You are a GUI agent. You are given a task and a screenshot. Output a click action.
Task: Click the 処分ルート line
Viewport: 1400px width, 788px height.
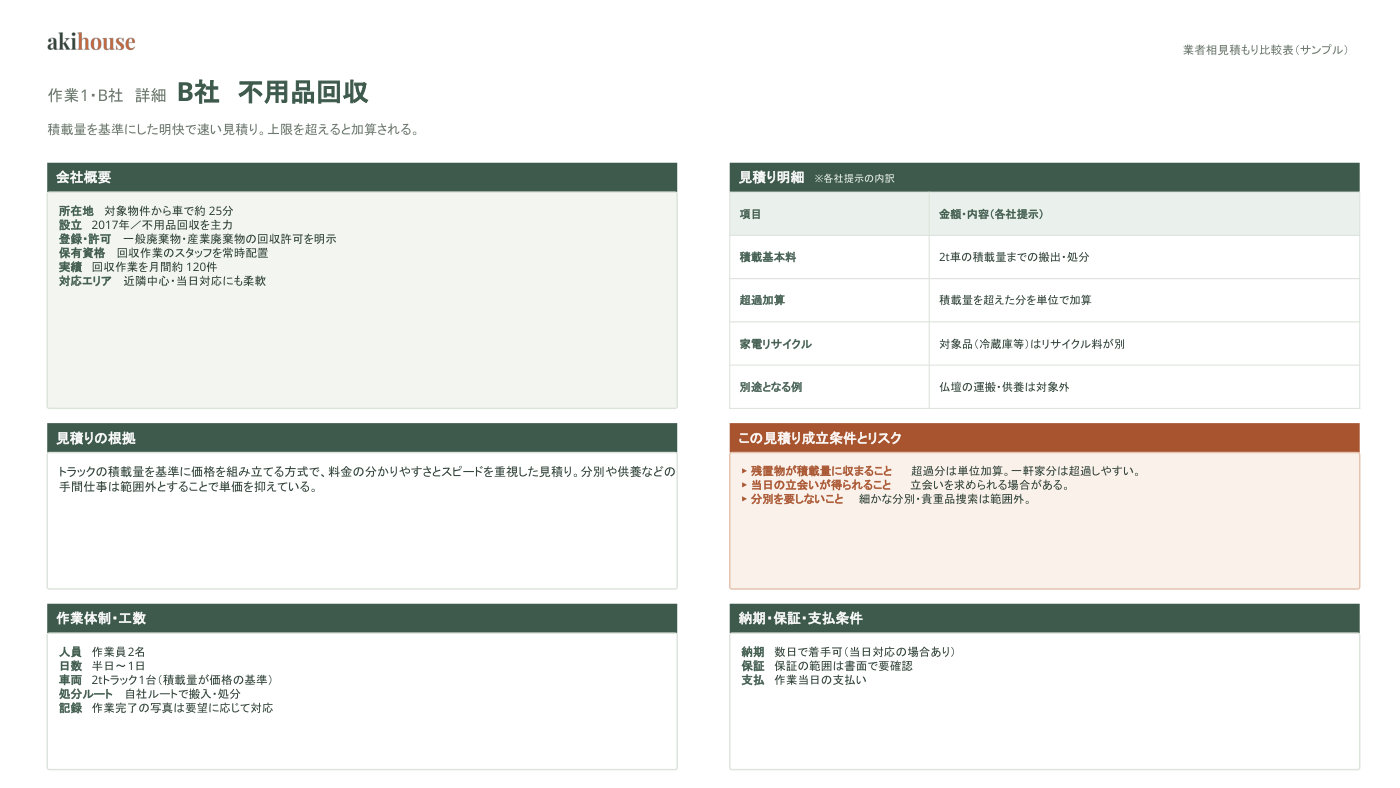pyautogui.click(x=150, y=694)
